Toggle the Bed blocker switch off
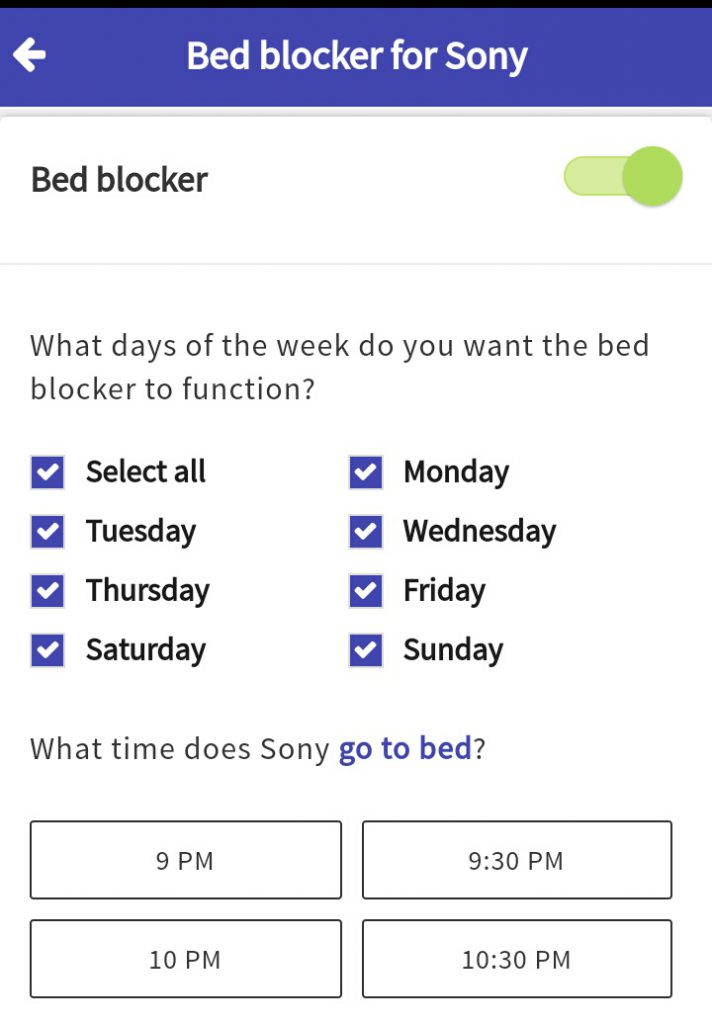This screenshot has height=1024, width=712. point(622,178)
